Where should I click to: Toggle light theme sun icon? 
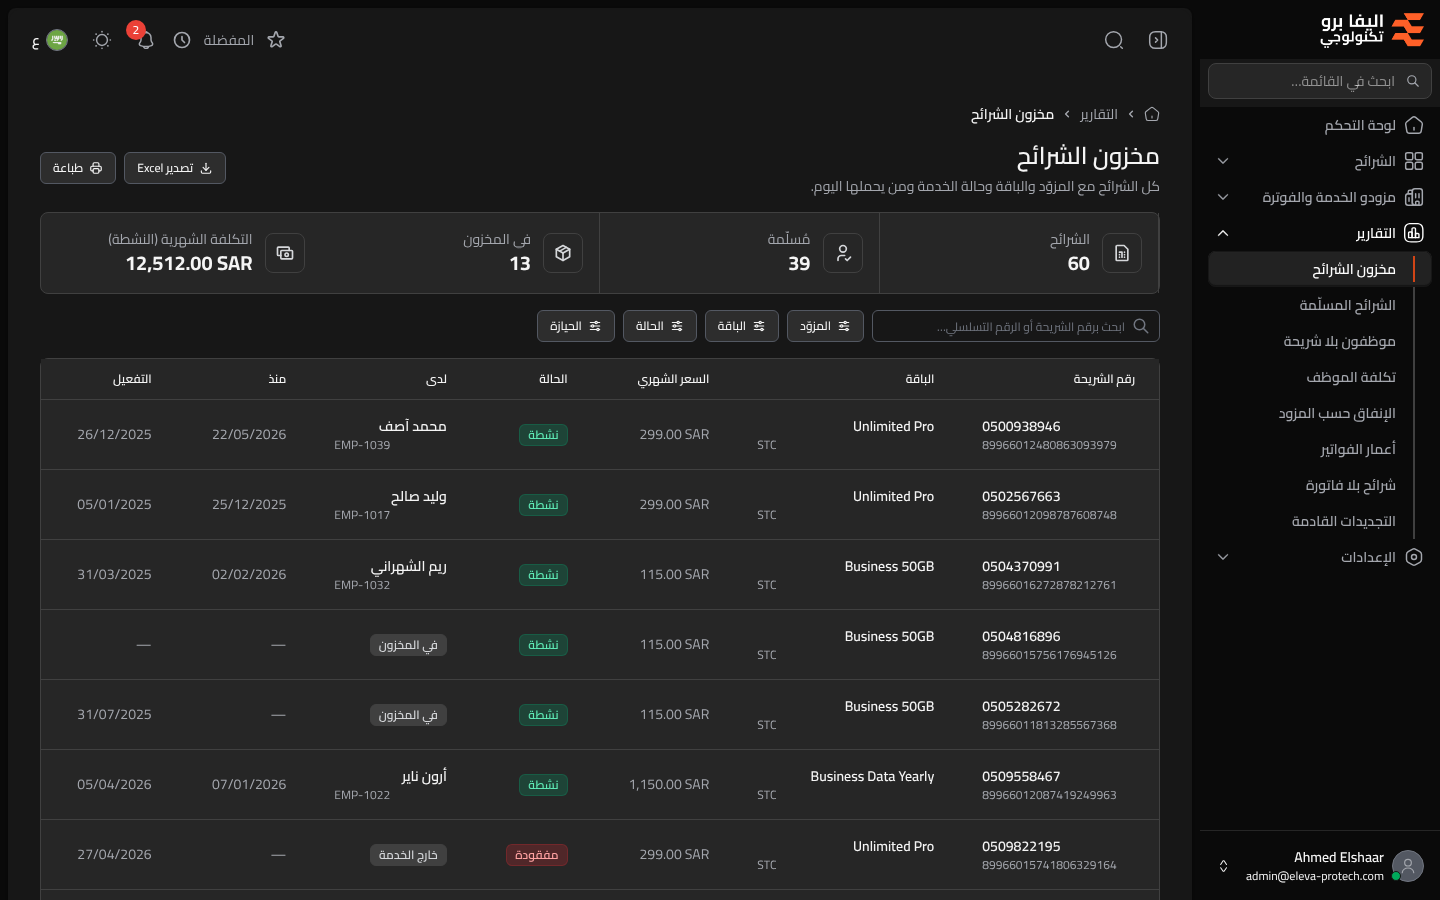pyautogui.click(x=102, y=40)
